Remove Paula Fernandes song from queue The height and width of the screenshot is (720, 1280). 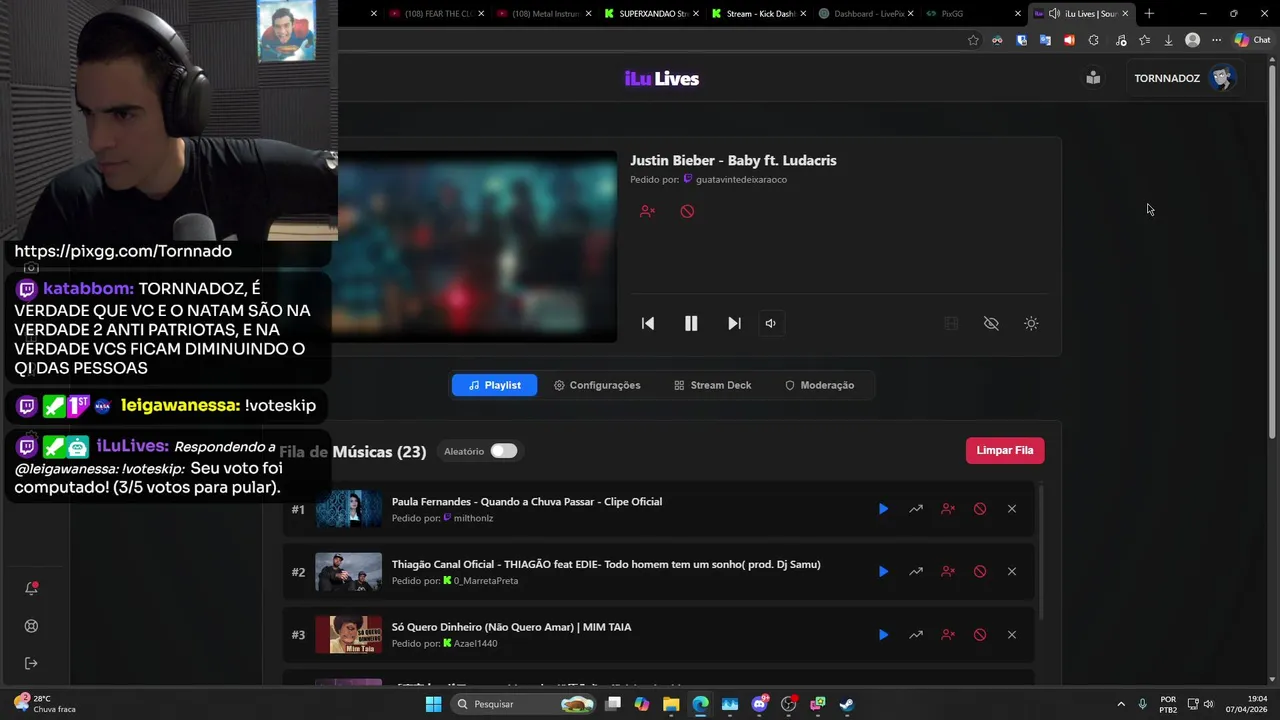pyautogui.click(x=1012, y=509)
